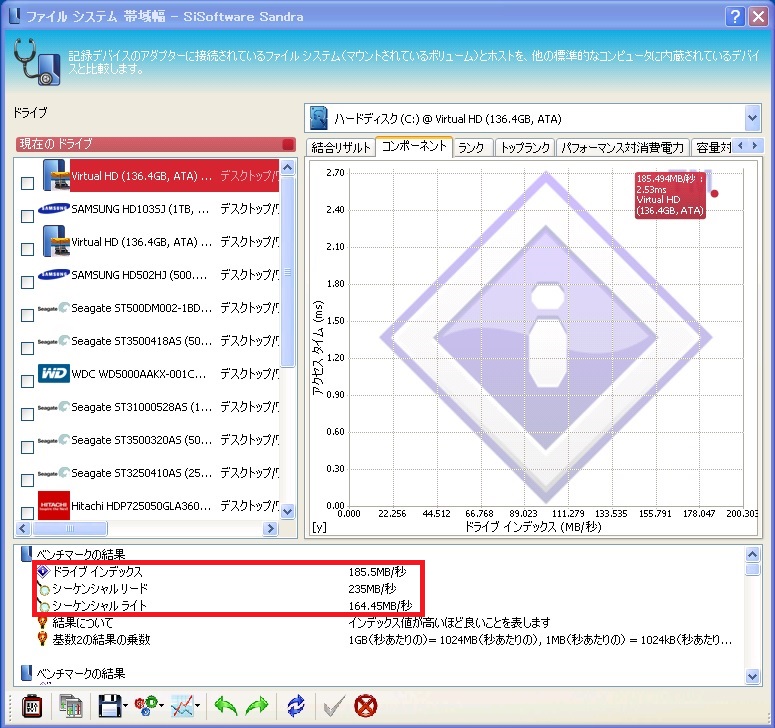Image resolution: width=775 pixels, height=728 pixels.
Task: Click the line chart options icon
Action: pyautogui.click(x=182, y=706)
